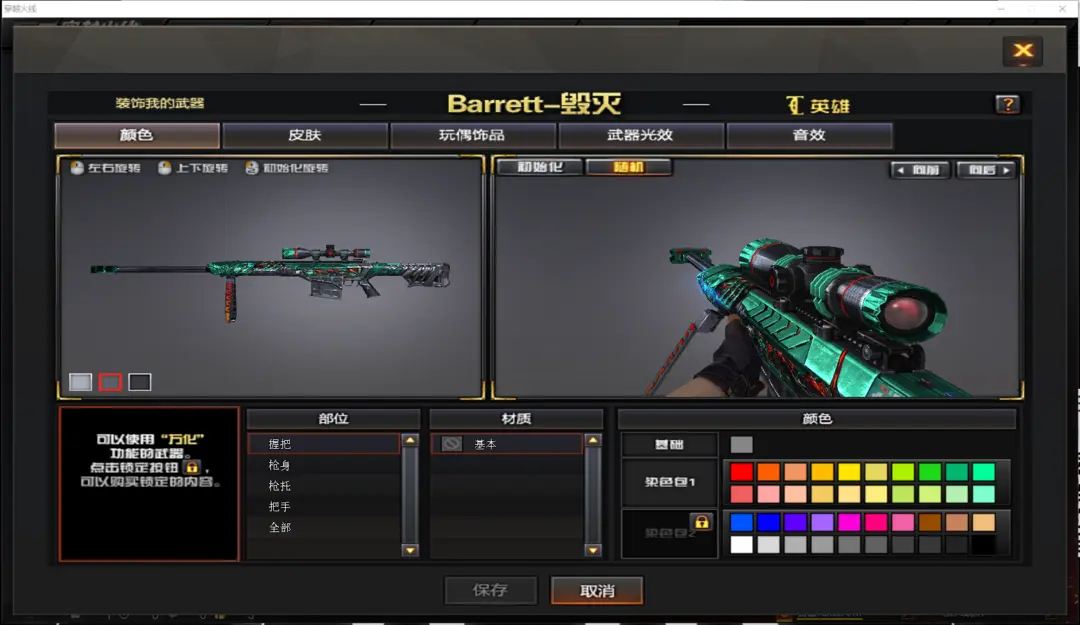Screen dimensions: 1080x625
Task: Open the 玩偶饰品 tab
Action: click(472, 135)
